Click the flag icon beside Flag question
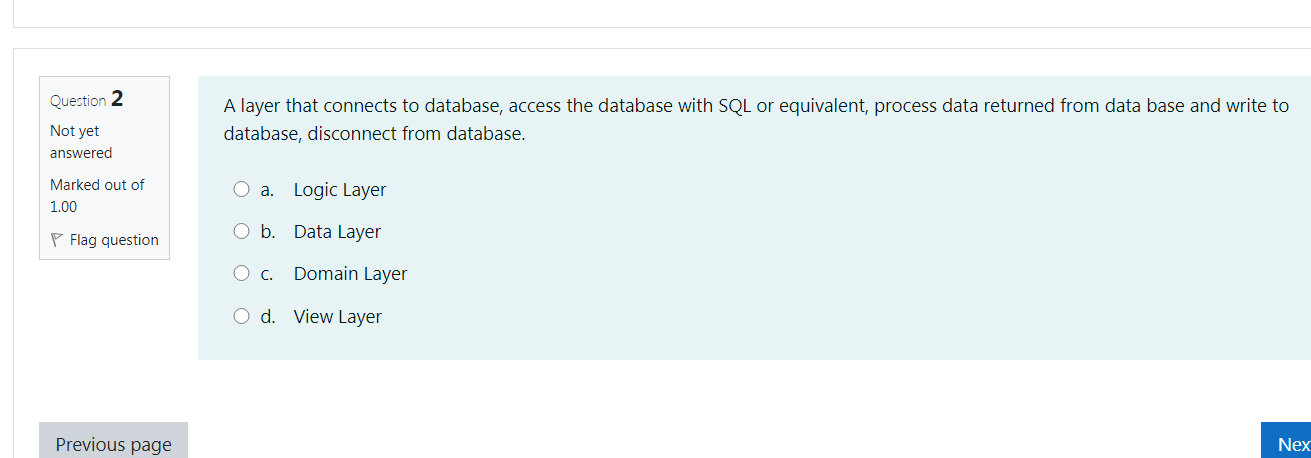Screen dimensions: 1311x458 tap(57, 240)
